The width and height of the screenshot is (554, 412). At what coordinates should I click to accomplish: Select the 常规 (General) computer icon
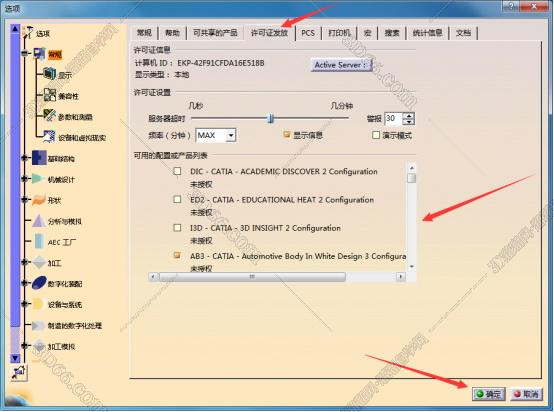[39, 54]
